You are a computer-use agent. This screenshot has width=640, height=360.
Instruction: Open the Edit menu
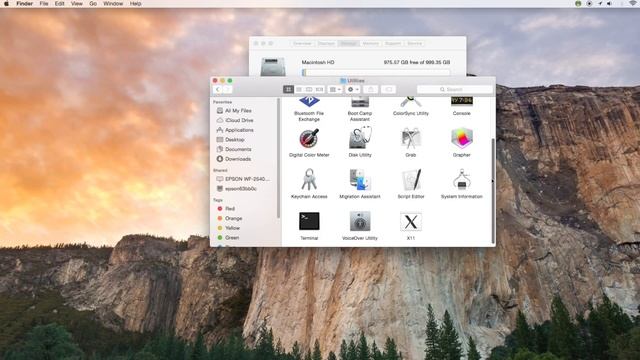(60, 4)
